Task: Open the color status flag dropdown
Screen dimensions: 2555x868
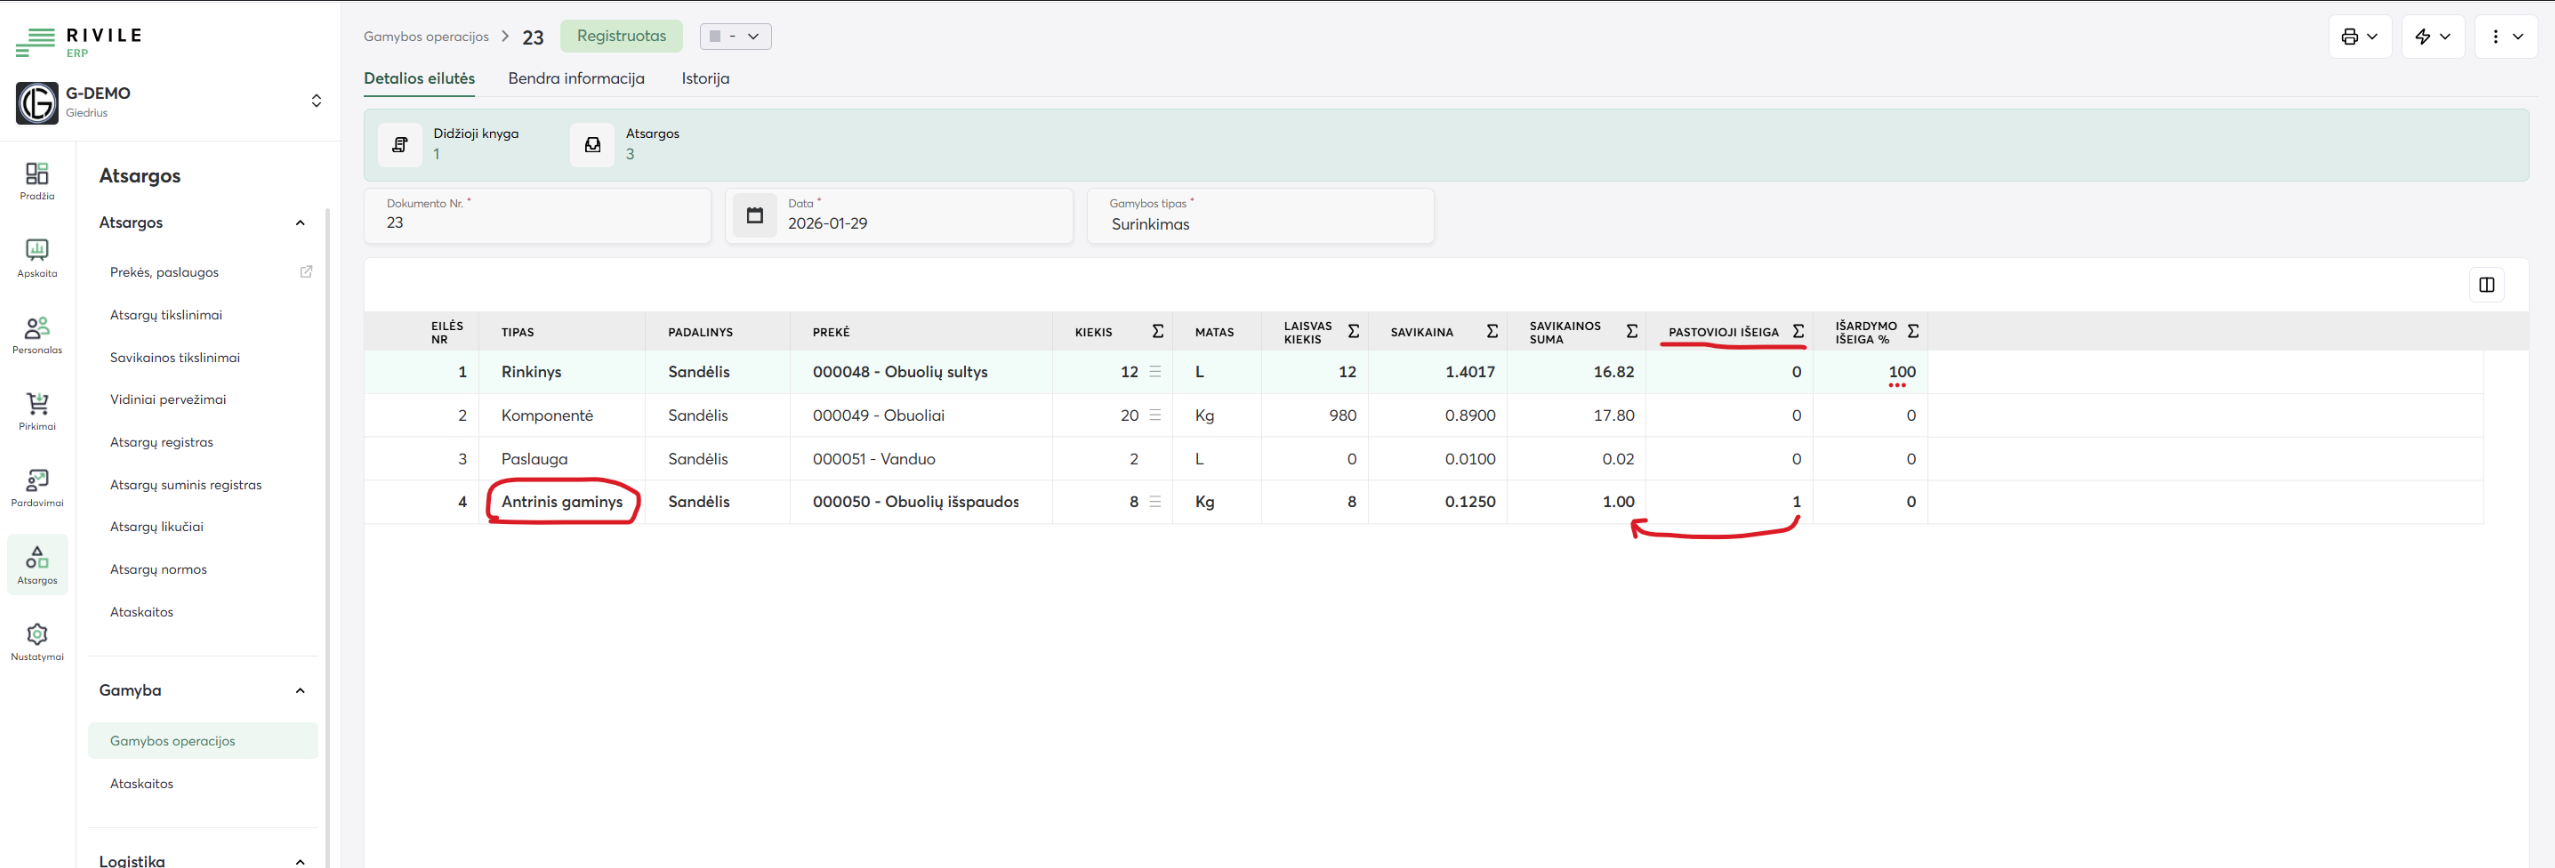Action: (735, 37)
